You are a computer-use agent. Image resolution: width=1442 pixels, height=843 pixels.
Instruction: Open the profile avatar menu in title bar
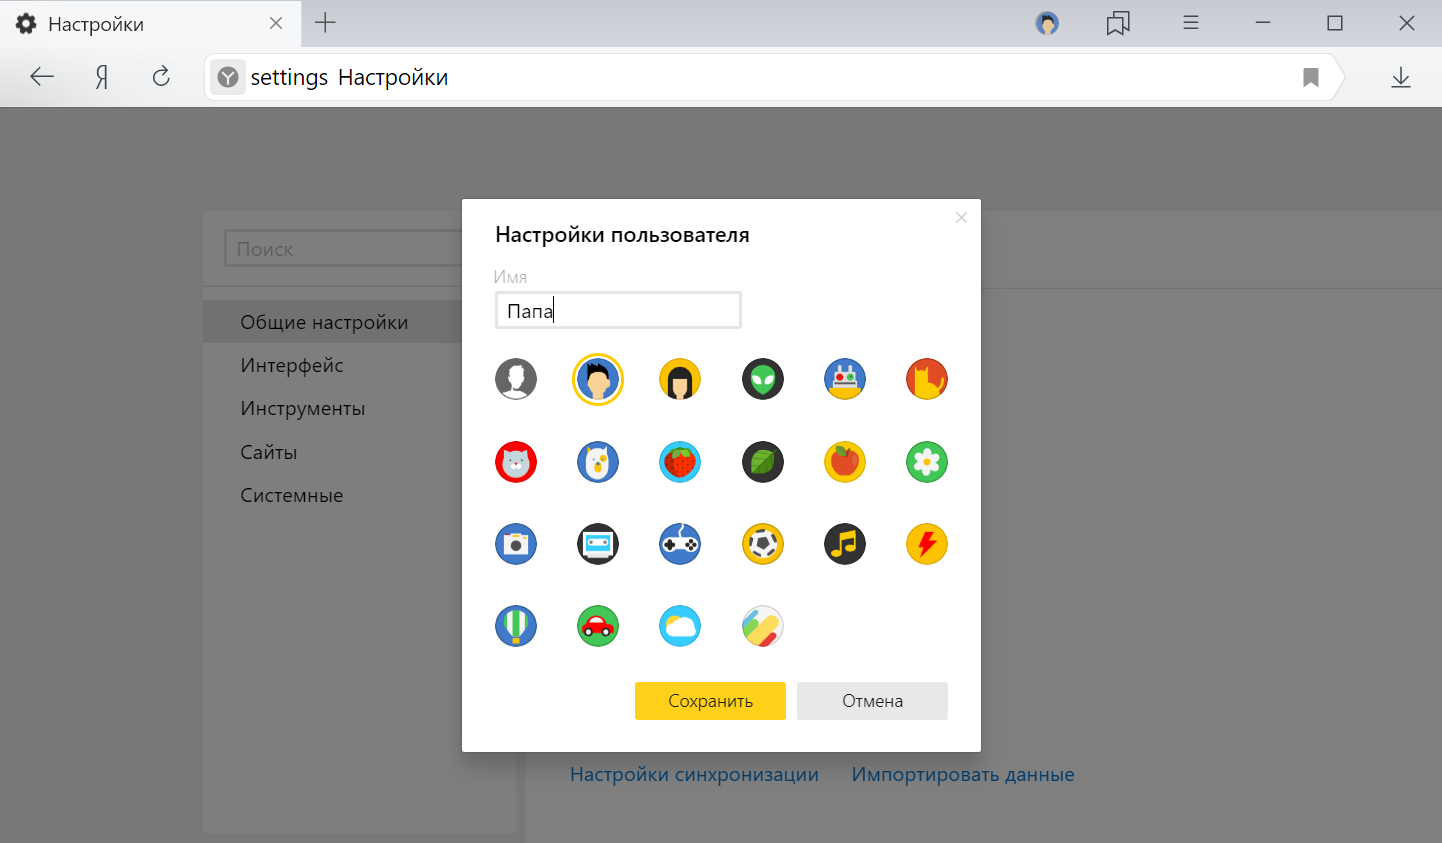coord(1047,23)
